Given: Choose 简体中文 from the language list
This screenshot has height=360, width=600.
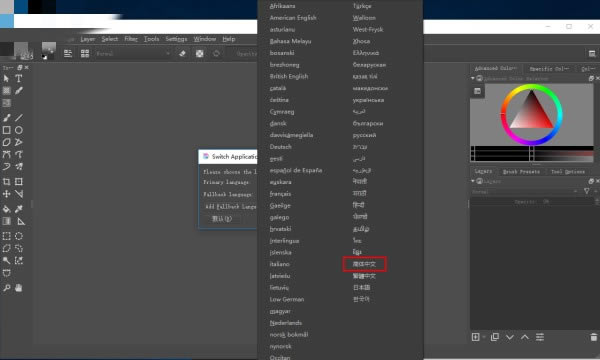Looking at the screenshot, I should point(364,264).
